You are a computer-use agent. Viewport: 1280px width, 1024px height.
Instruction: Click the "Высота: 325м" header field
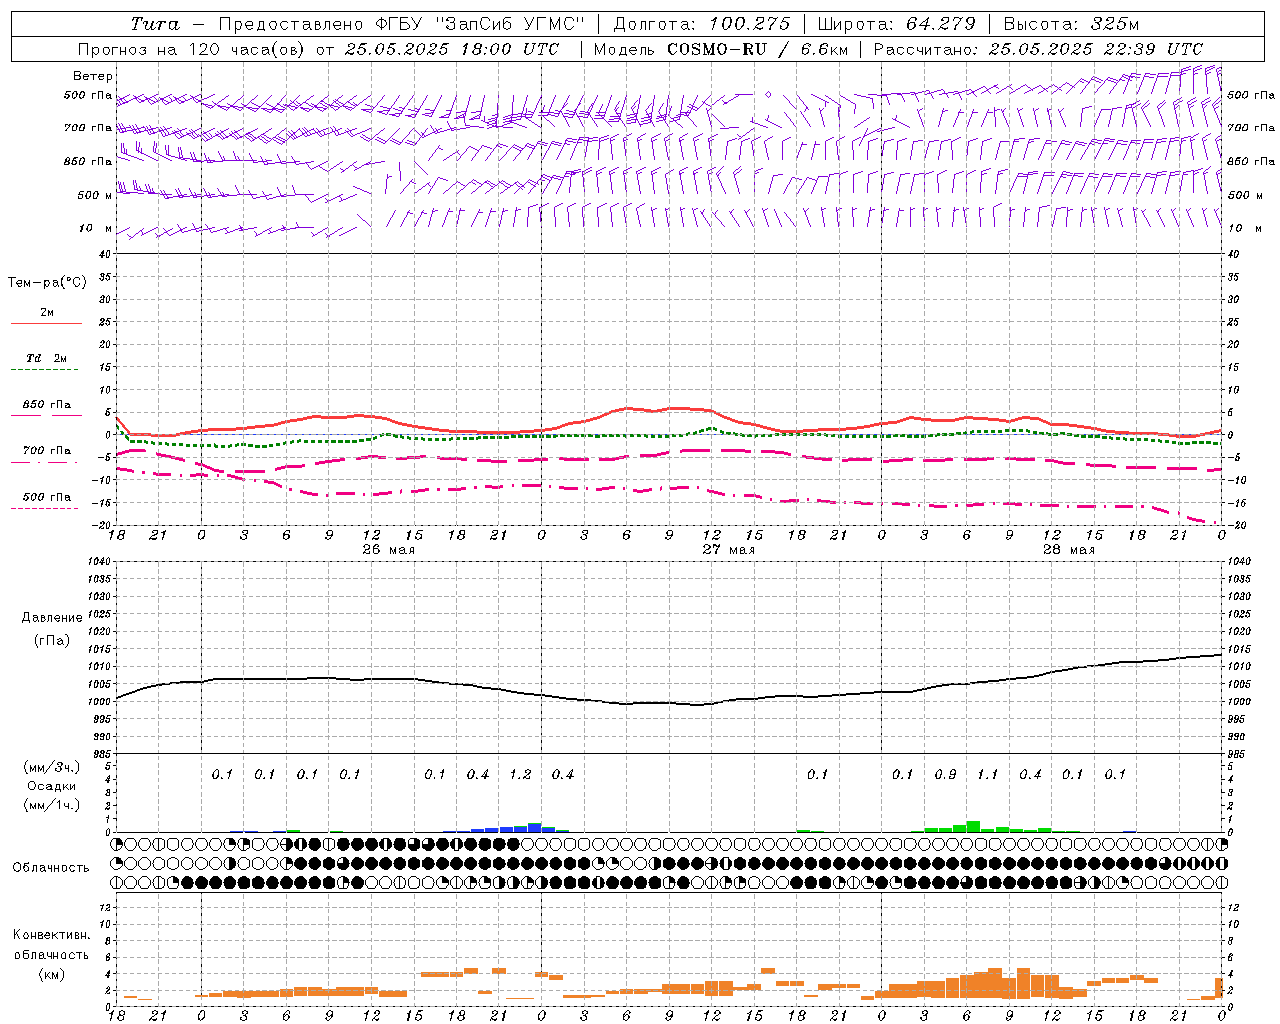(1071, 24)
